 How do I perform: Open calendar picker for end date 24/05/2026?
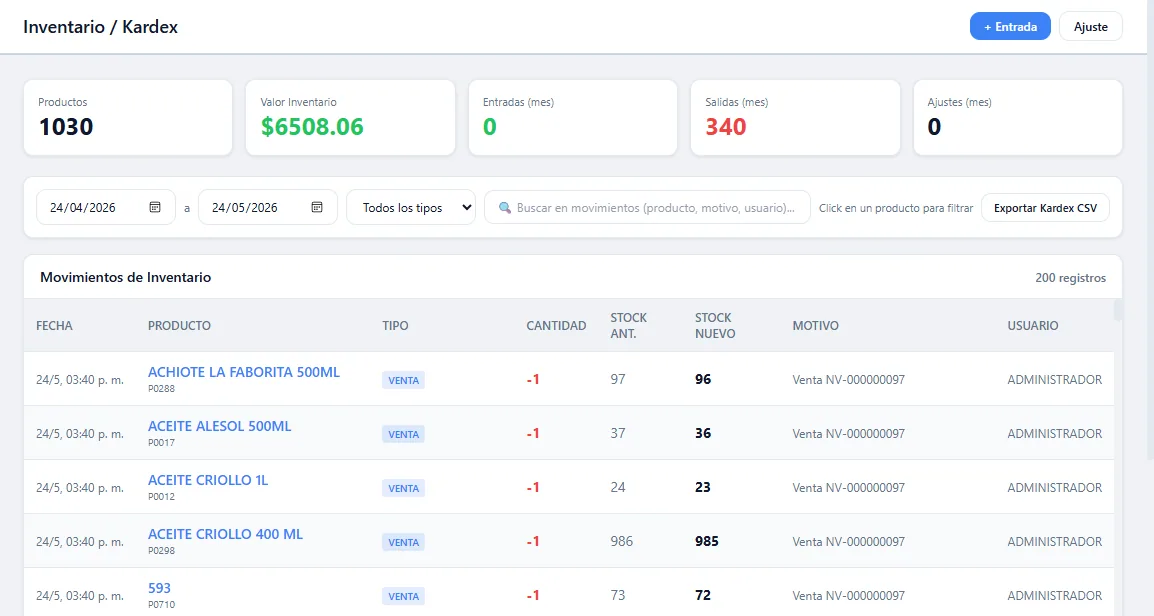tap(316, 208)
